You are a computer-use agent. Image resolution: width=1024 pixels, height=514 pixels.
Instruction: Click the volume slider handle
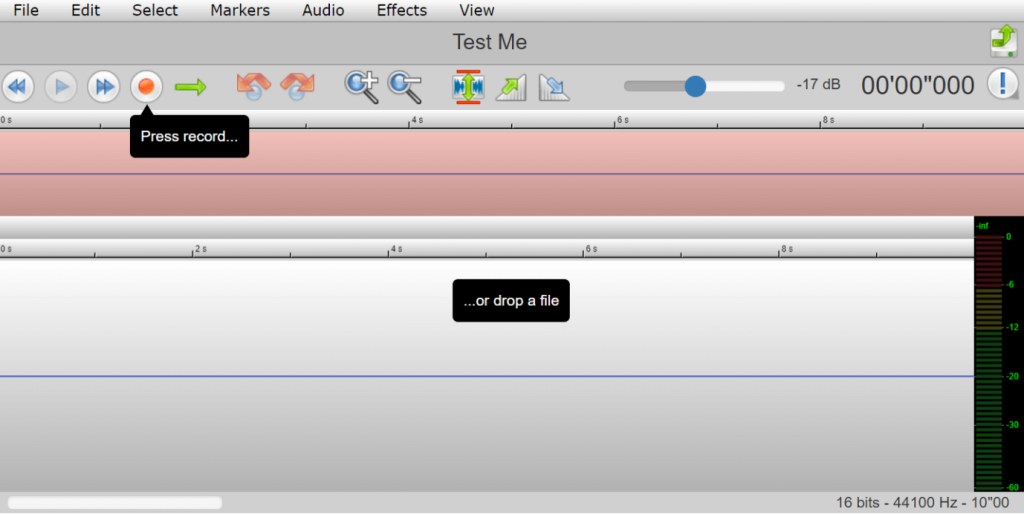[696, 86]
